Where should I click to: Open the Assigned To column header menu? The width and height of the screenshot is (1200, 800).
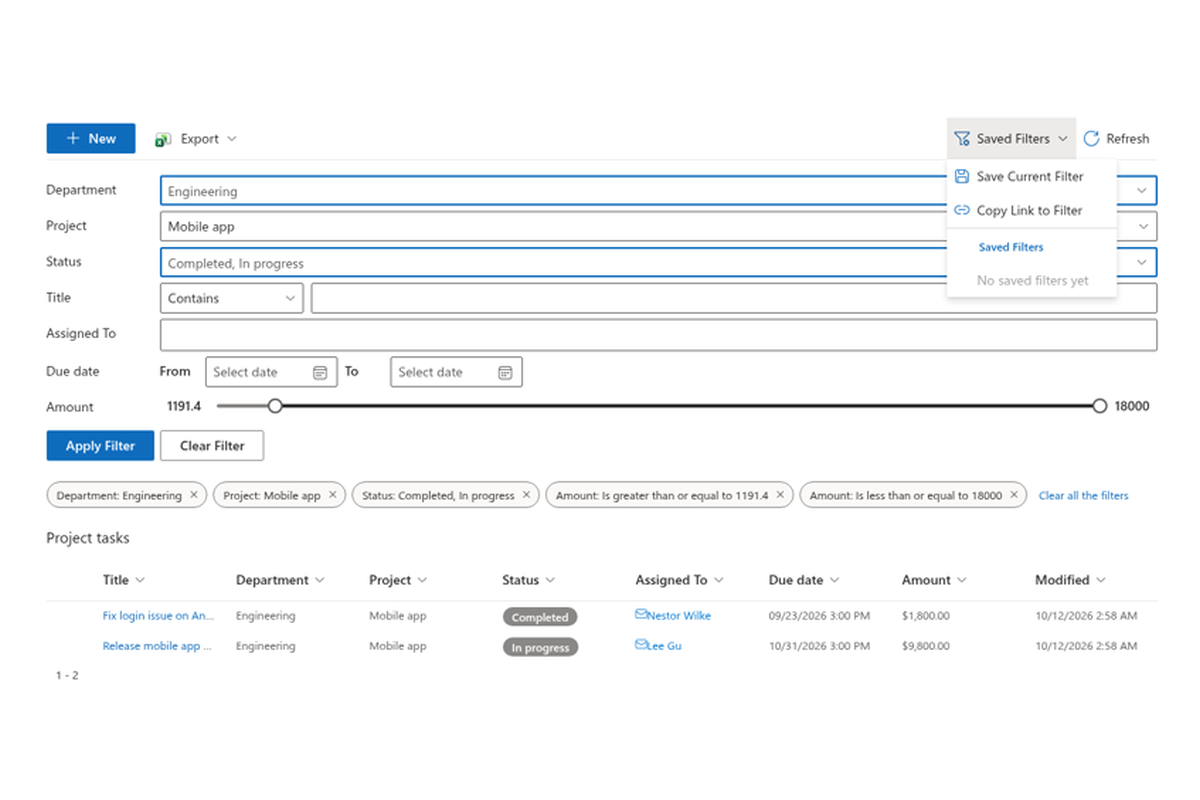coord(680,580)
